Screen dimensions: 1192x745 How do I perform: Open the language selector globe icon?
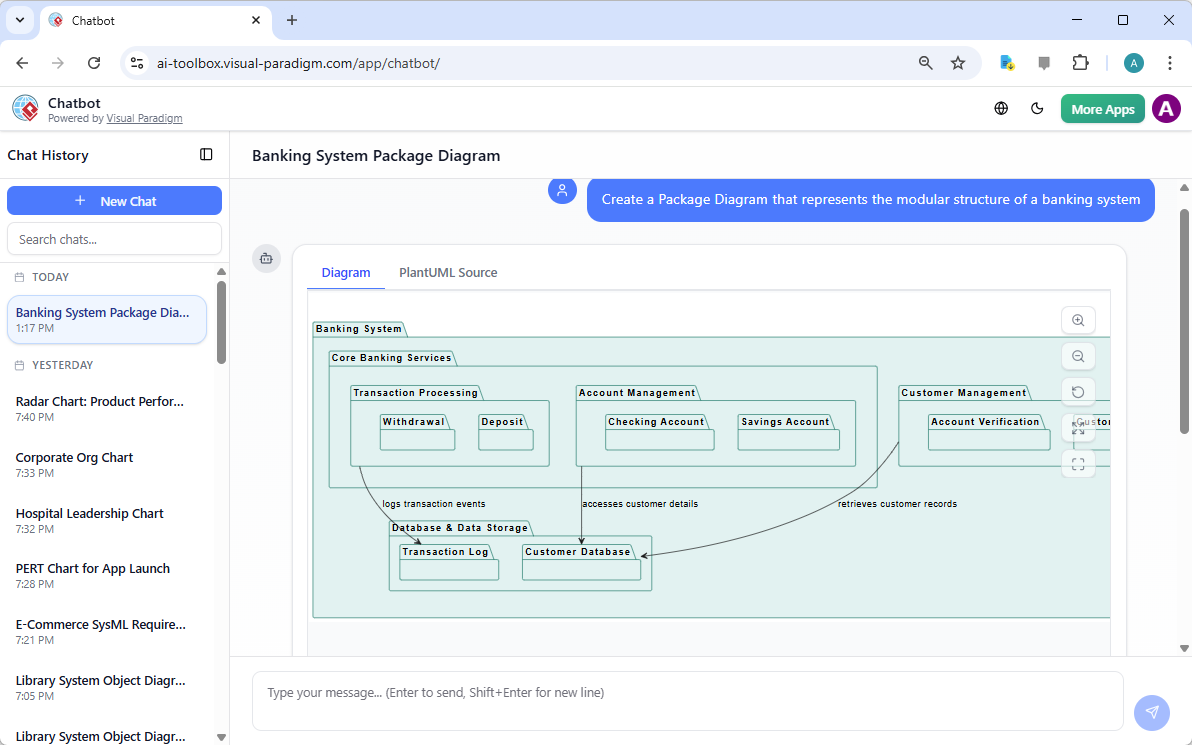(x=1001, y=108)
